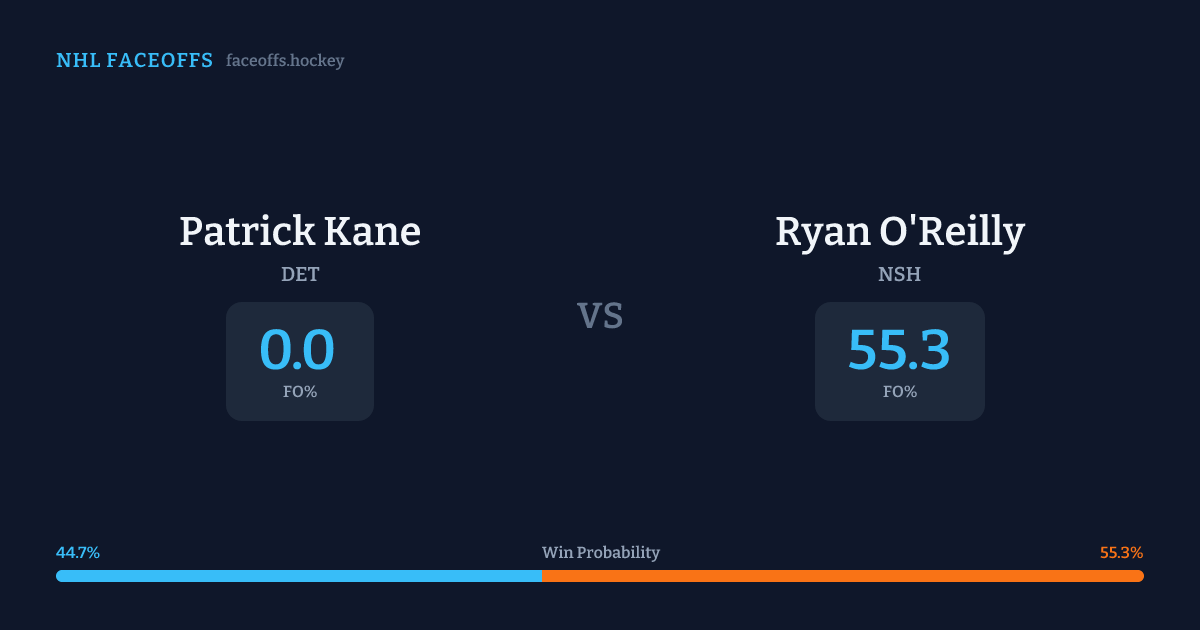Image resolution: width=1200 pixels, height=630 pixels.
Task: Open the faceoffs.hockey site link
Action: (x=285, y=61)
